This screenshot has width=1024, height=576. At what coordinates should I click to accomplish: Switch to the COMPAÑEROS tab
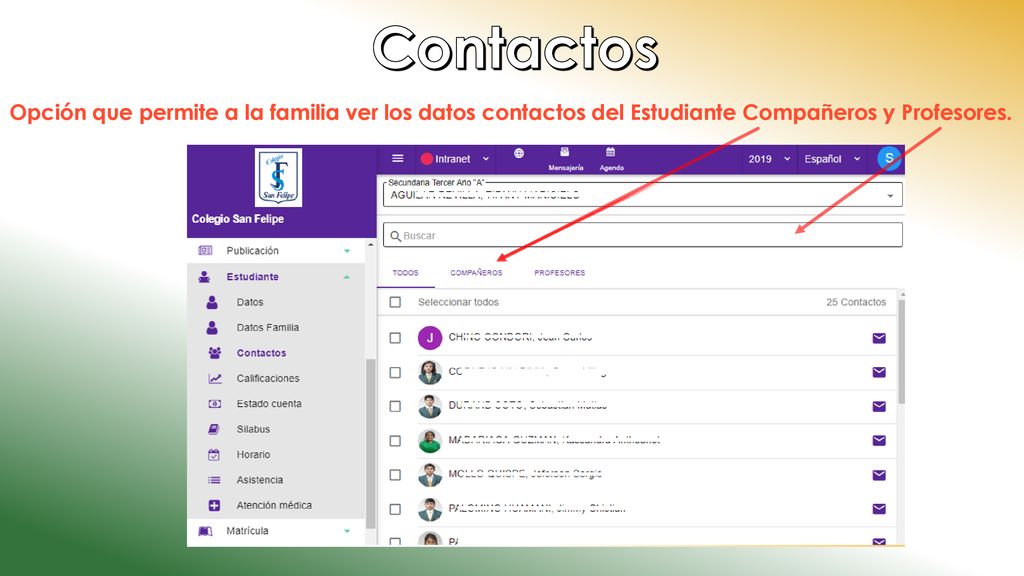[x=476, y=273]
